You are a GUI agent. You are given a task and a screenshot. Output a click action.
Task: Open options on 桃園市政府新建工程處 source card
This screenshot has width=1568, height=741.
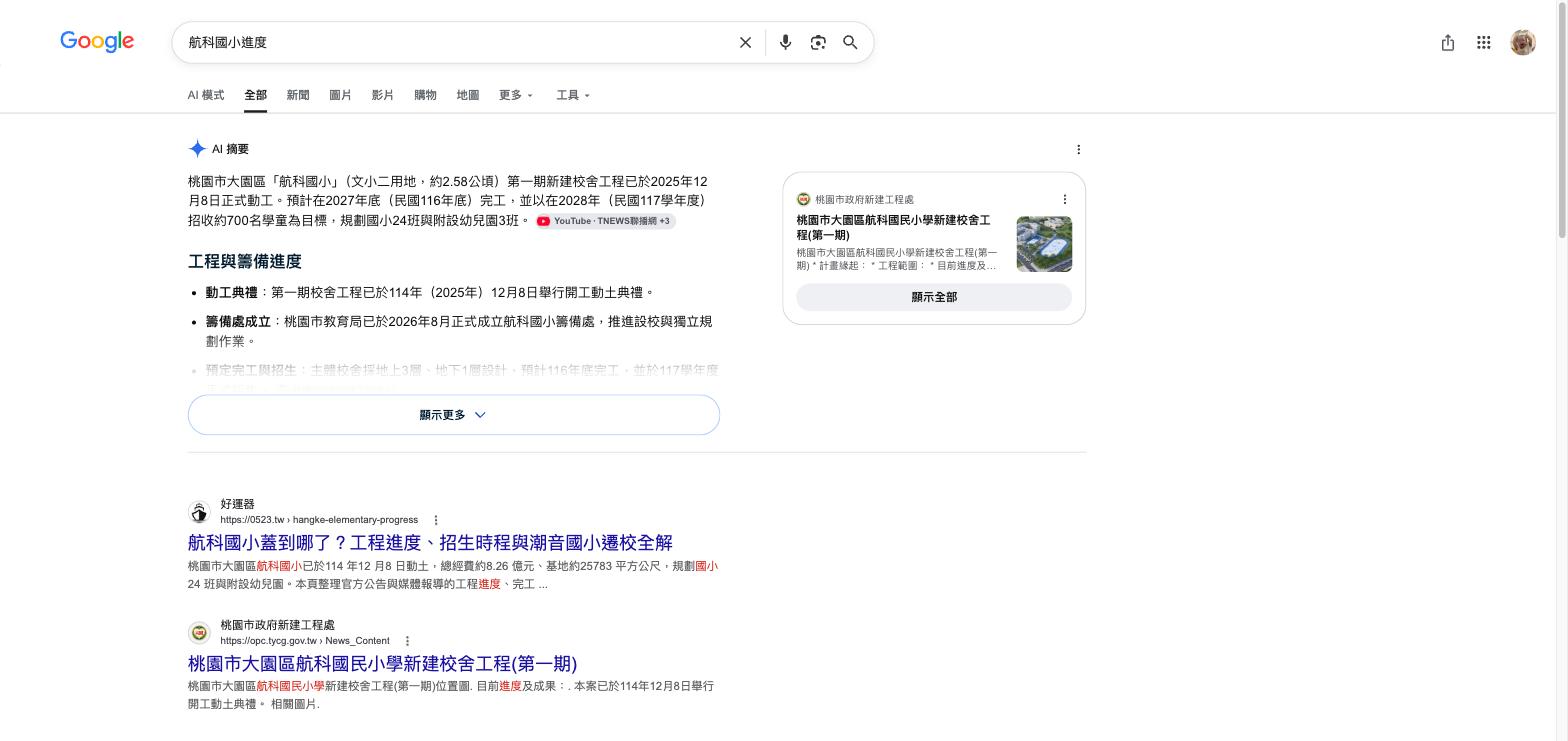[x=1064, y=199]
